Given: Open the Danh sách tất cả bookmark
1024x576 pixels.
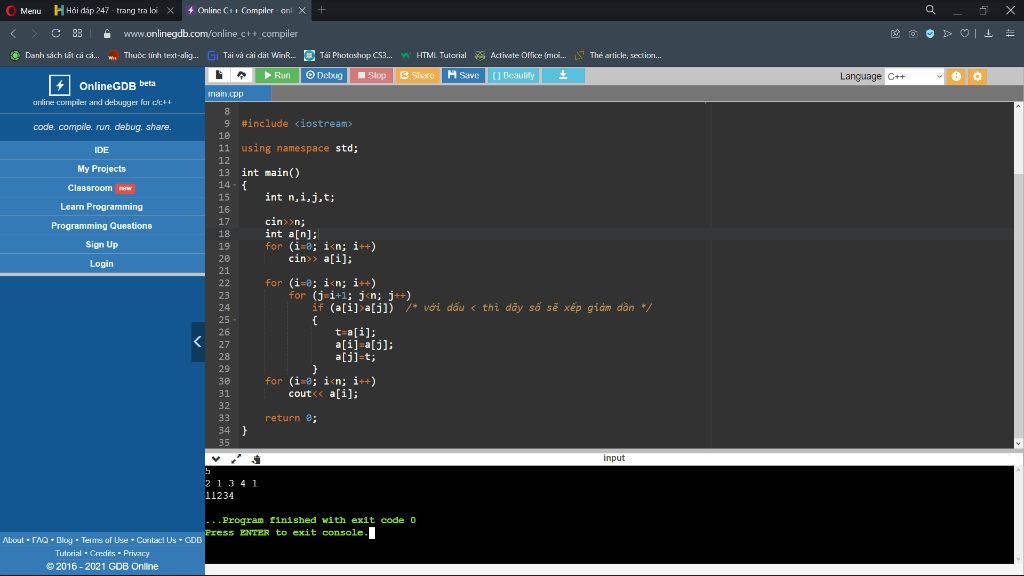Looking at the screenshot, I should pyautogui.click(x=56, y=55).
